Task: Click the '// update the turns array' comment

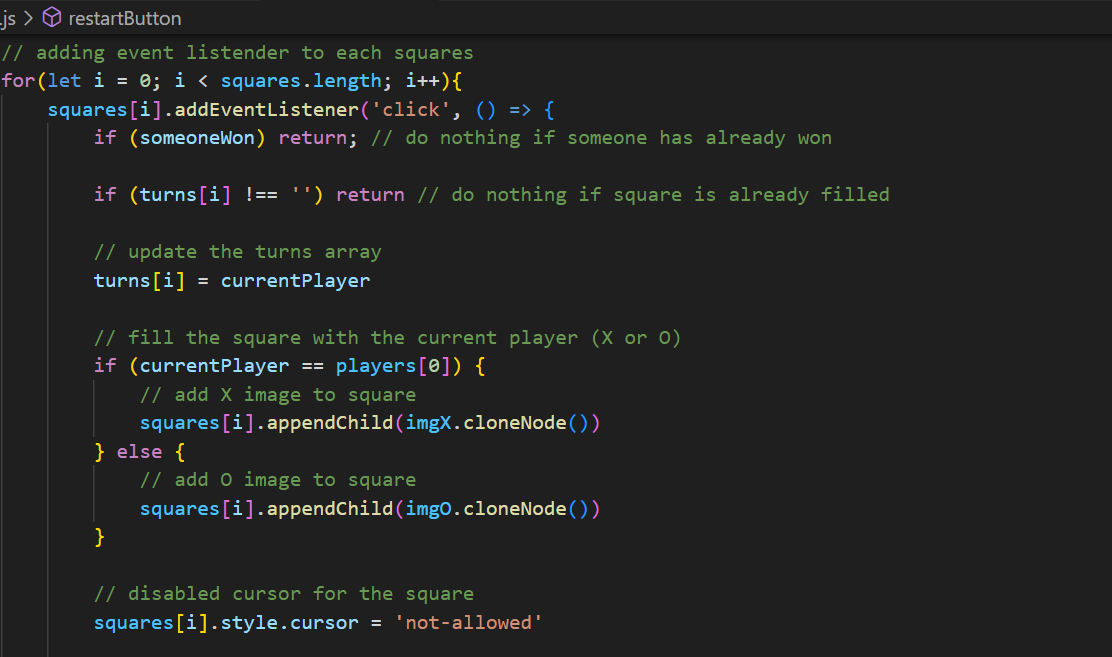Action: coord(238,251)
